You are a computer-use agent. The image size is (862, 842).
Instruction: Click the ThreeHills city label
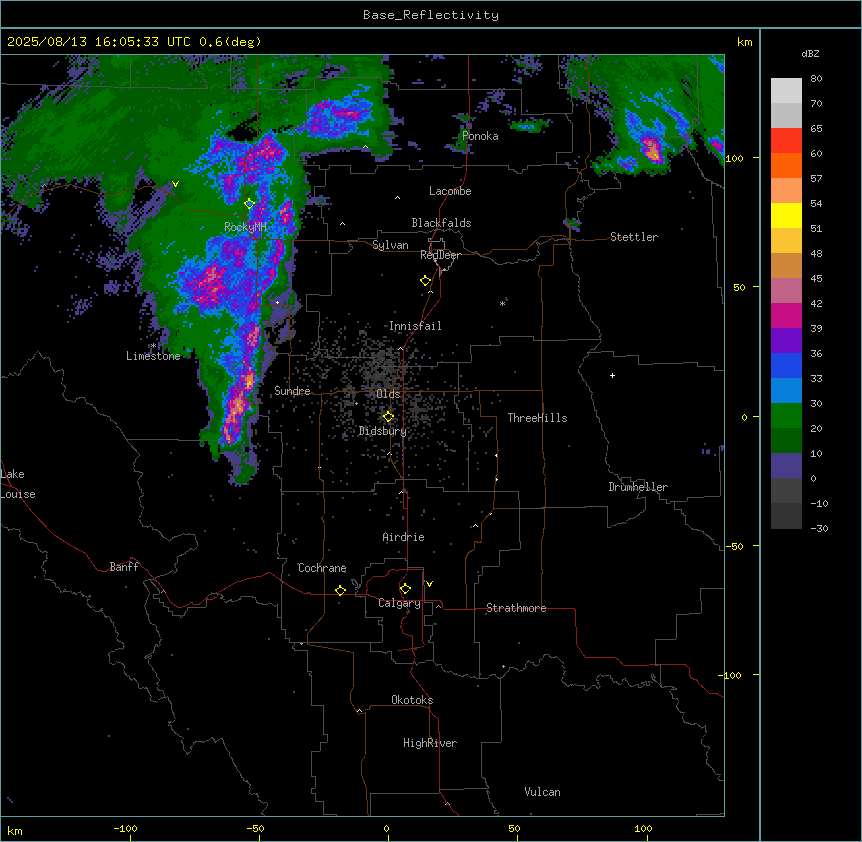[537, 418]
